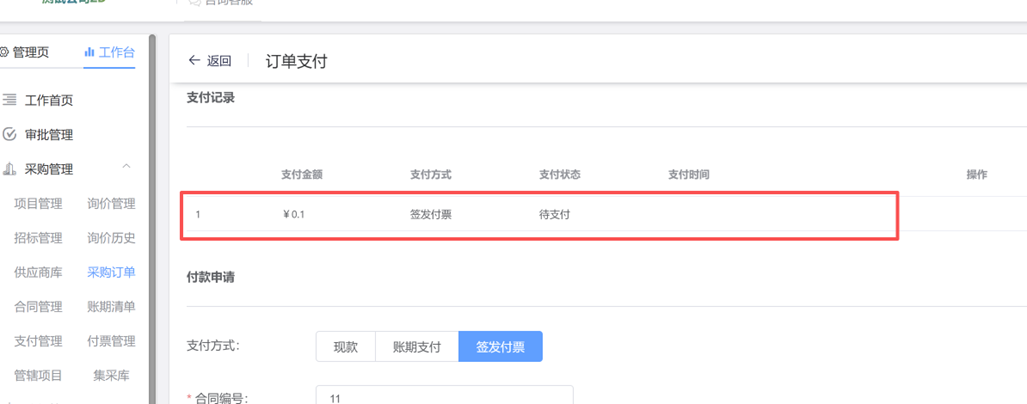Open 供应商库 in the sidebar
Viewport: 1027px width, 404px height.
click(38, 272)
